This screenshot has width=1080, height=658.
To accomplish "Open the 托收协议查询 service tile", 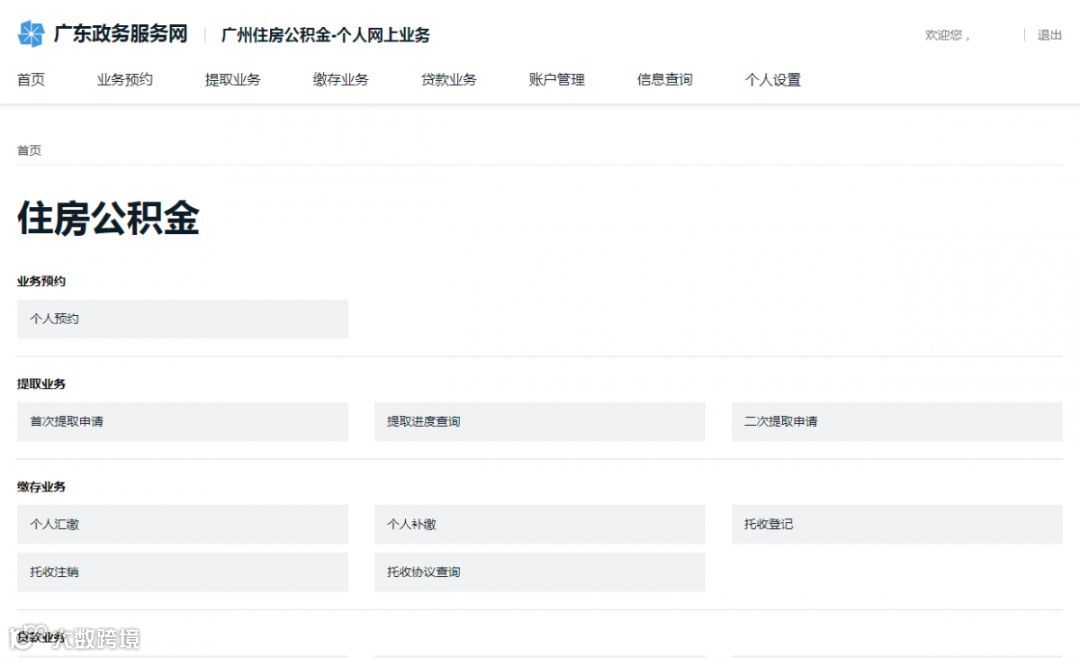I will point(539,572).
